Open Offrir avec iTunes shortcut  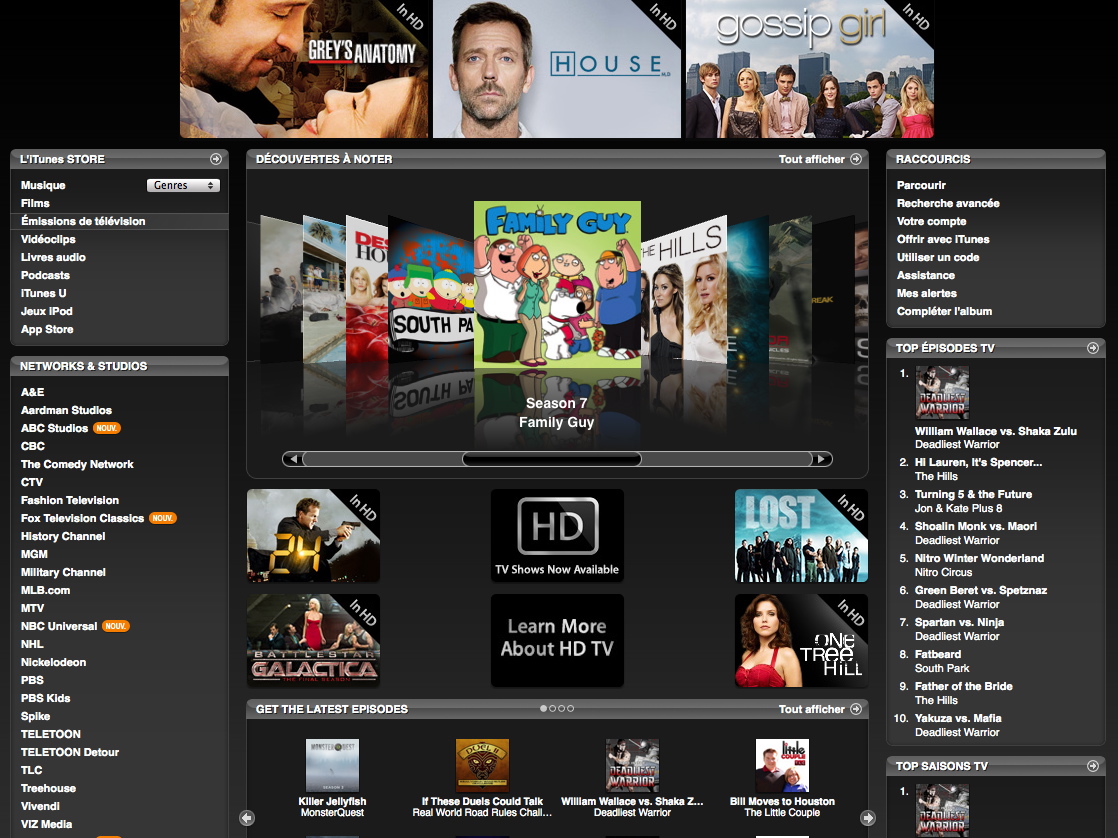click(943, 239)
